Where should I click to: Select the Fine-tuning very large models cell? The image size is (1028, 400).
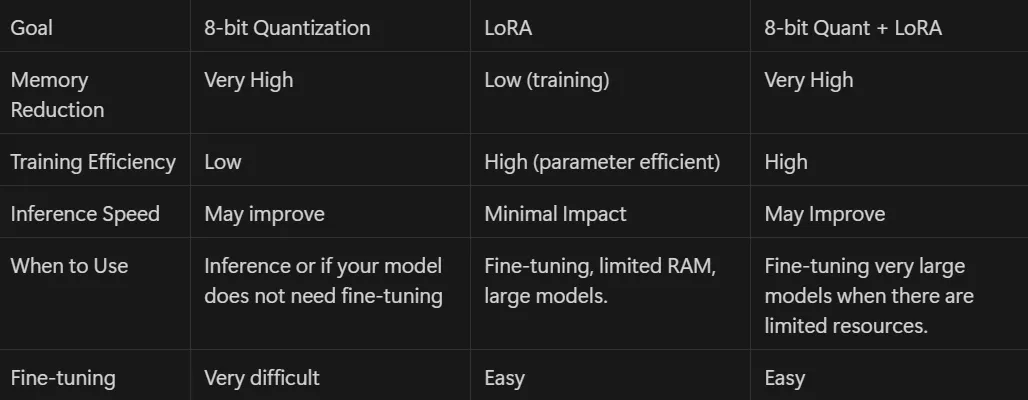[869, 296]
